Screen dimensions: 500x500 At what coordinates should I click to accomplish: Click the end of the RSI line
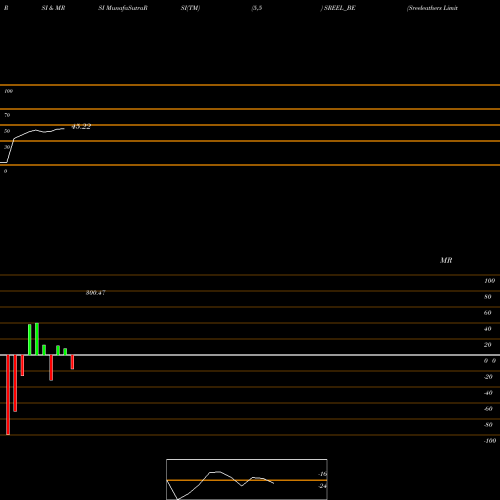click(x=64, y=128)
